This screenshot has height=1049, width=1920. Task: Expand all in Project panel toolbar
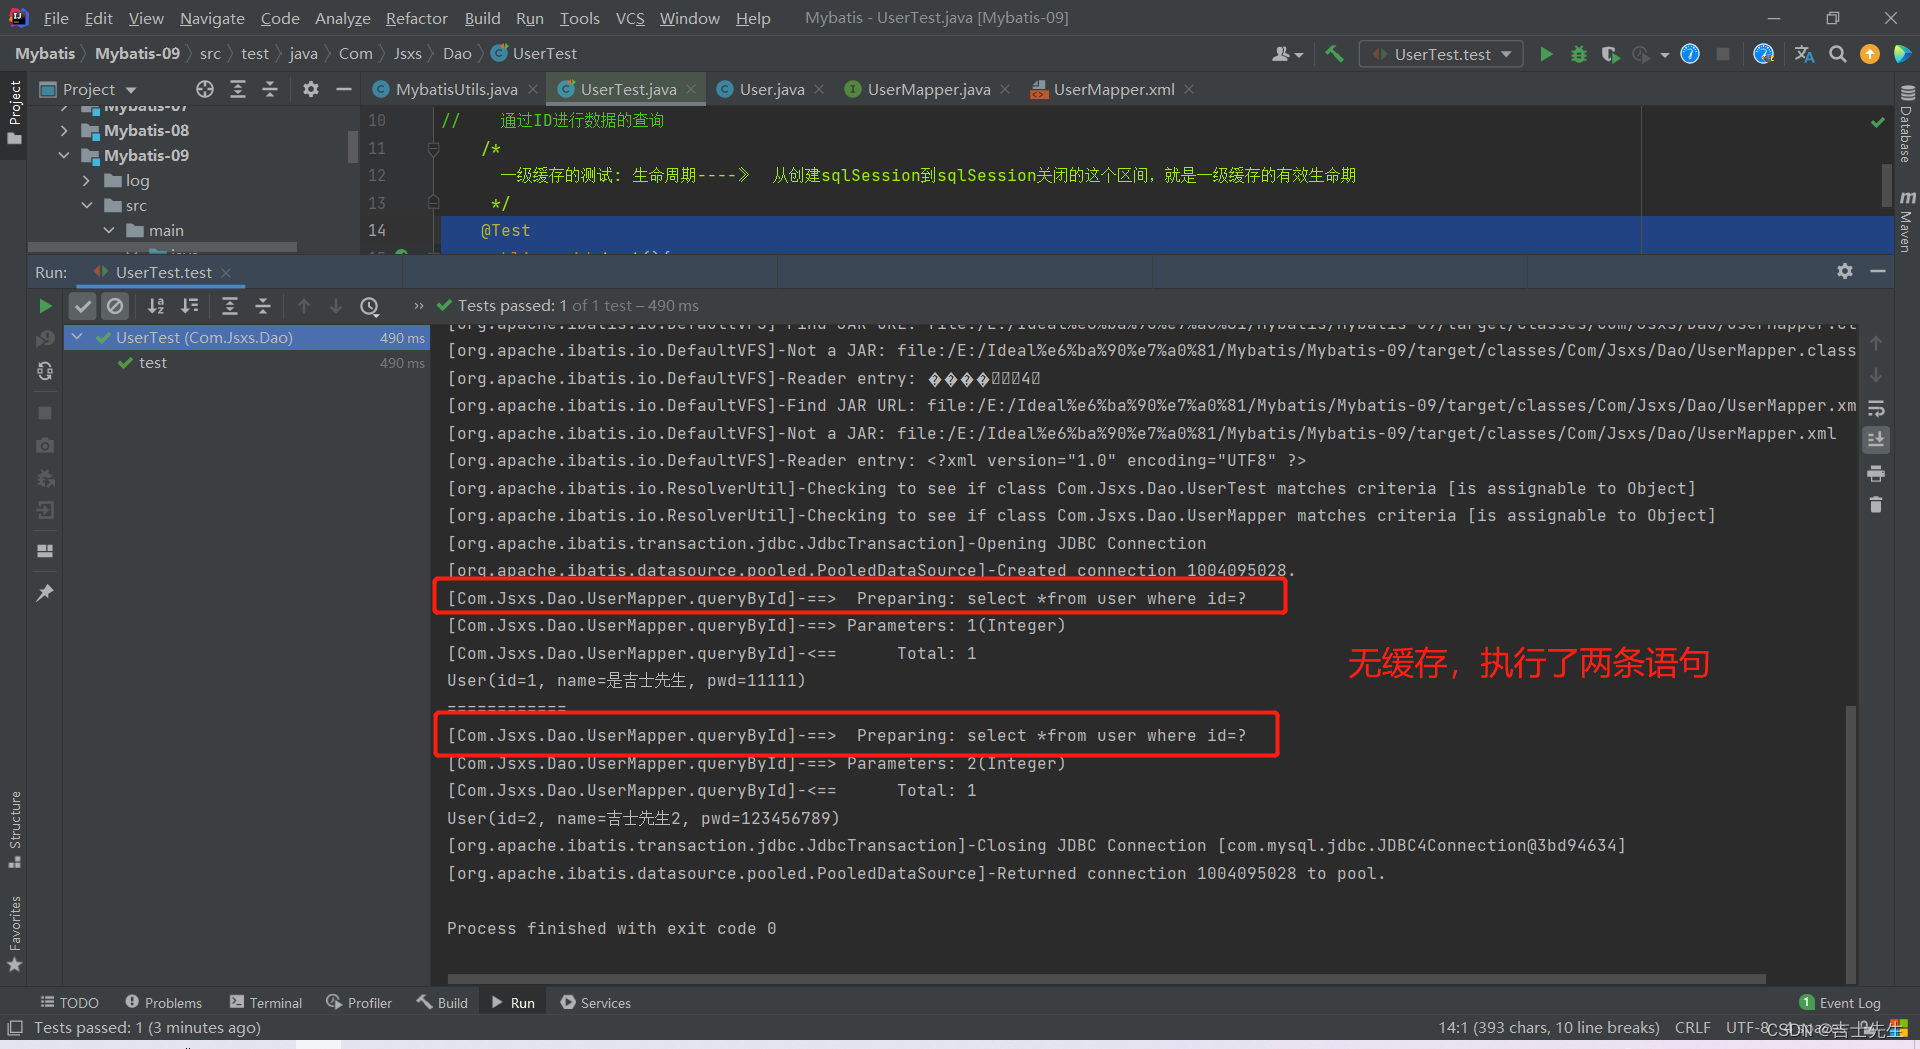[x=238, y=89]
